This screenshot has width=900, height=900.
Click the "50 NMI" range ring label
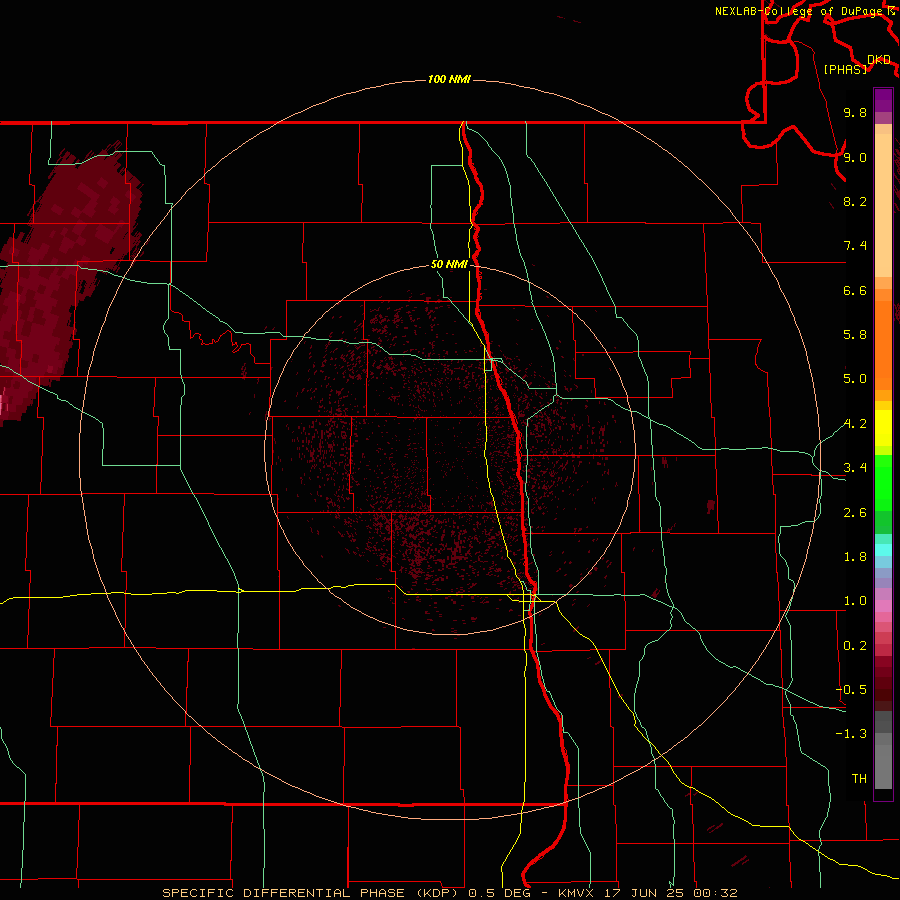(449, 264)
